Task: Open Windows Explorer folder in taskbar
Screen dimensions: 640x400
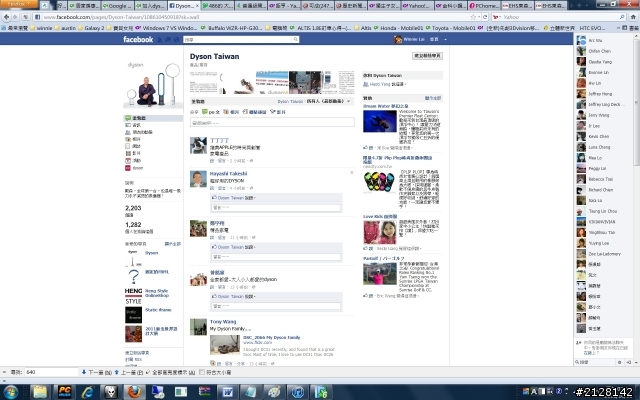Action: pyautogui.click(x=40, y=392)
